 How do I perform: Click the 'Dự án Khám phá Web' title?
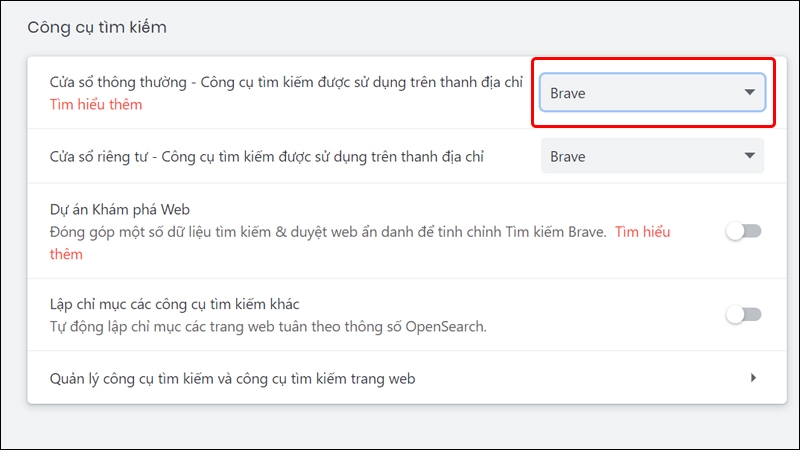(120, 210)
